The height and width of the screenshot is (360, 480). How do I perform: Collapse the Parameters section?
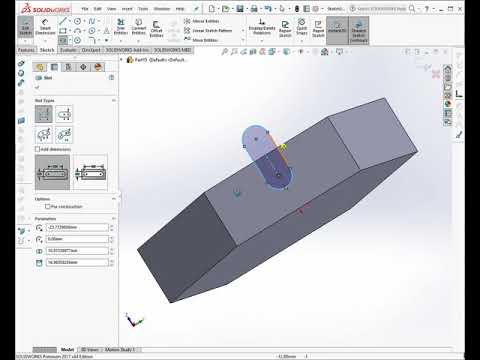pyautogui.click(x=114, y=219)
